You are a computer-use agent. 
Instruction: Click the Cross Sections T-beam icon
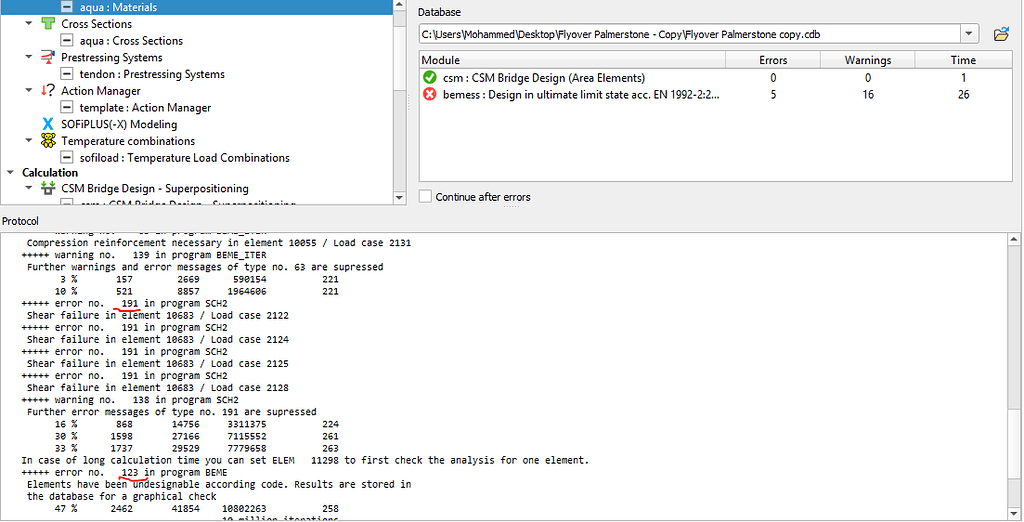(48, 24)
